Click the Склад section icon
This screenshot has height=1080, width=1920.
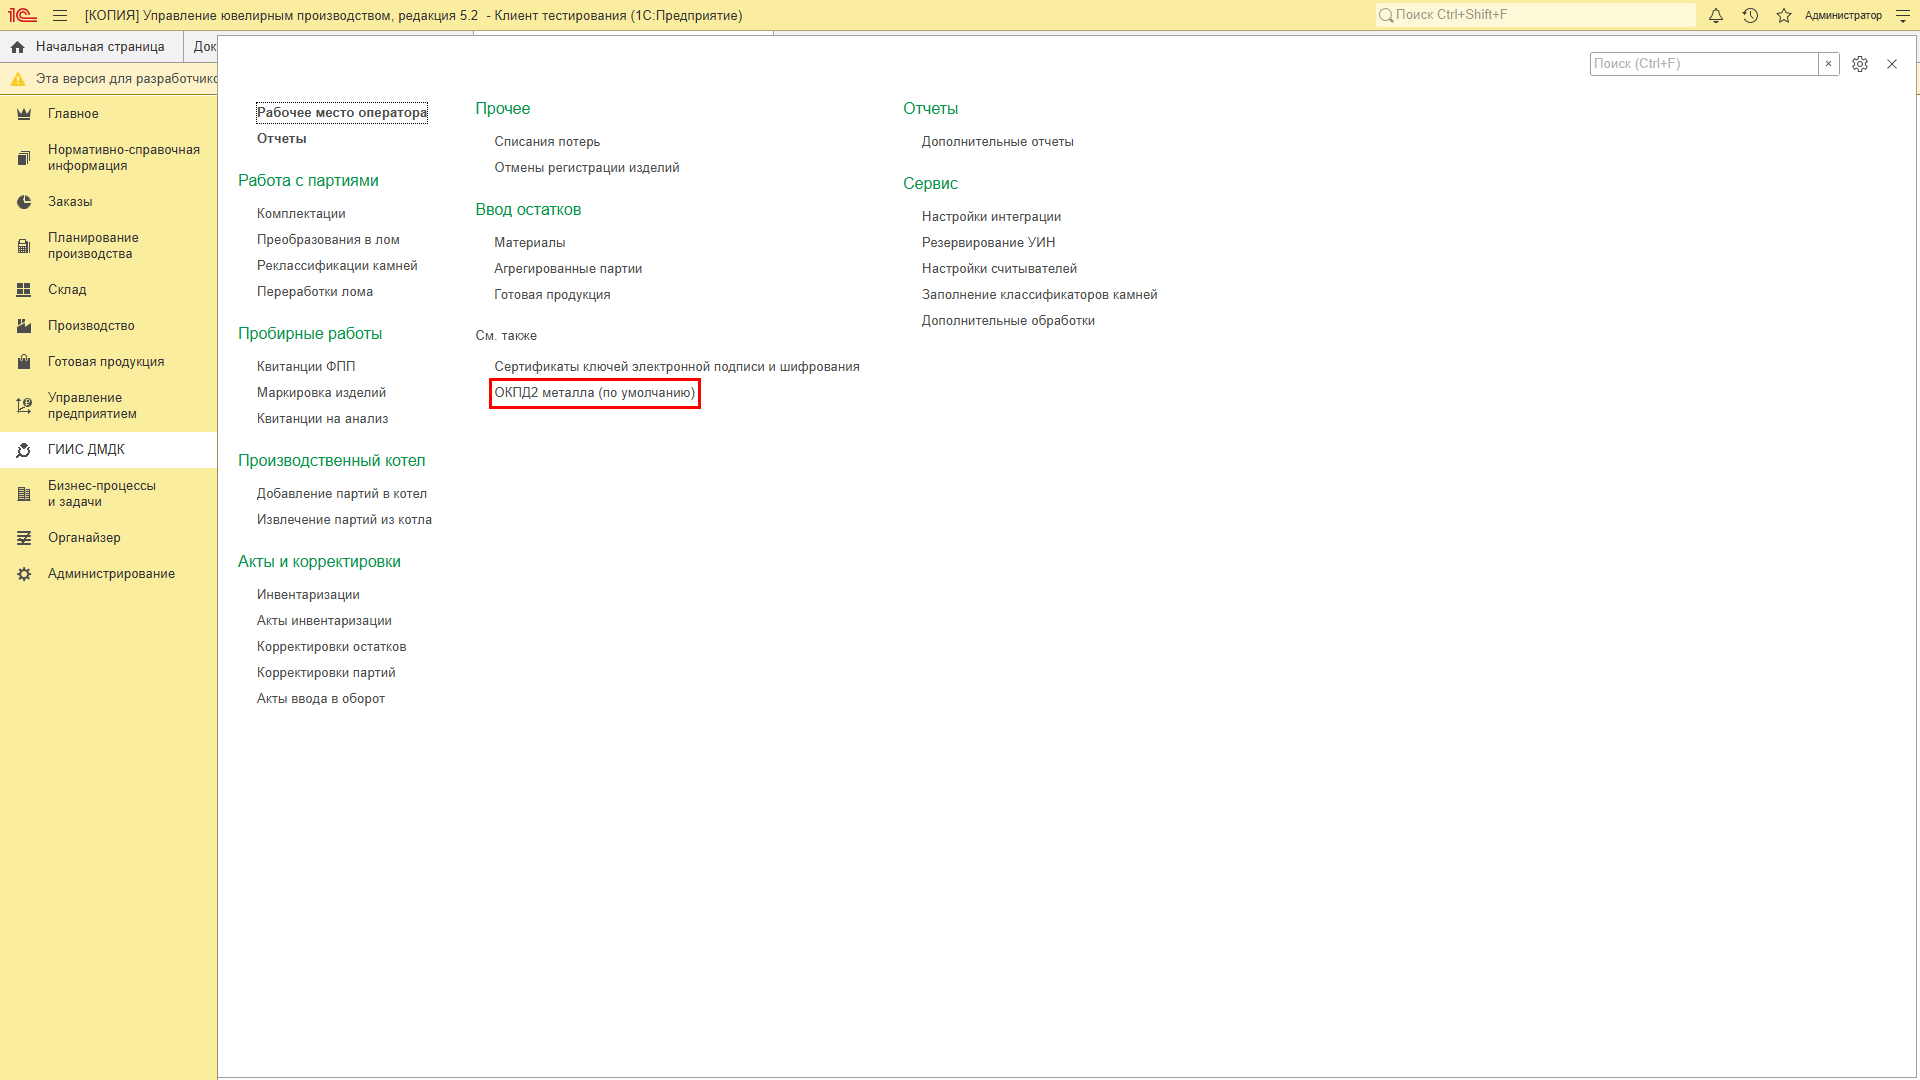click(24, 290)
